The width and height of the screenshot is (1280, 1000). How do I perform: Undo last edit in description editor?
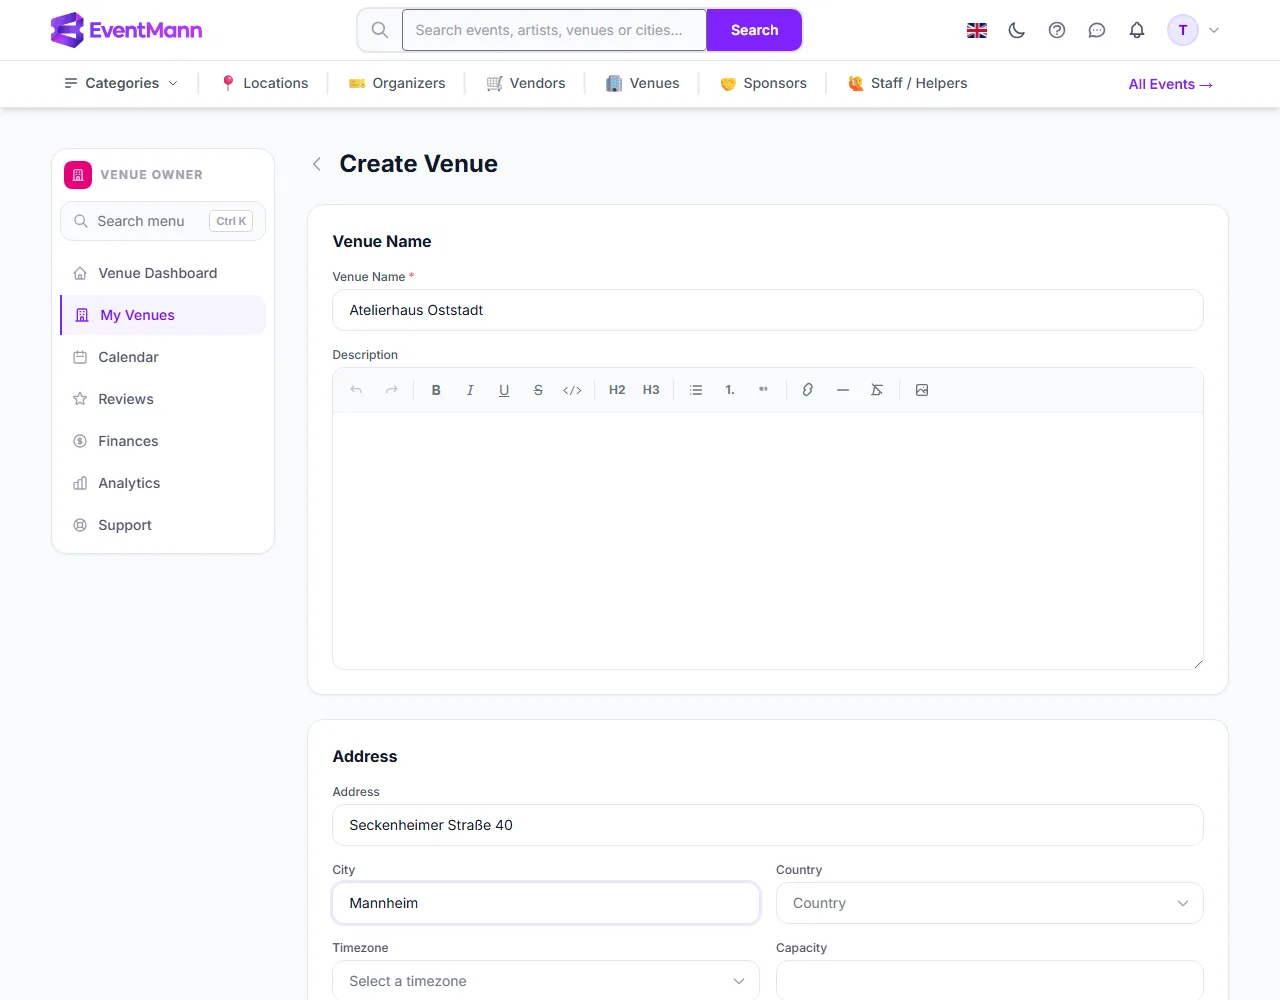356,390
